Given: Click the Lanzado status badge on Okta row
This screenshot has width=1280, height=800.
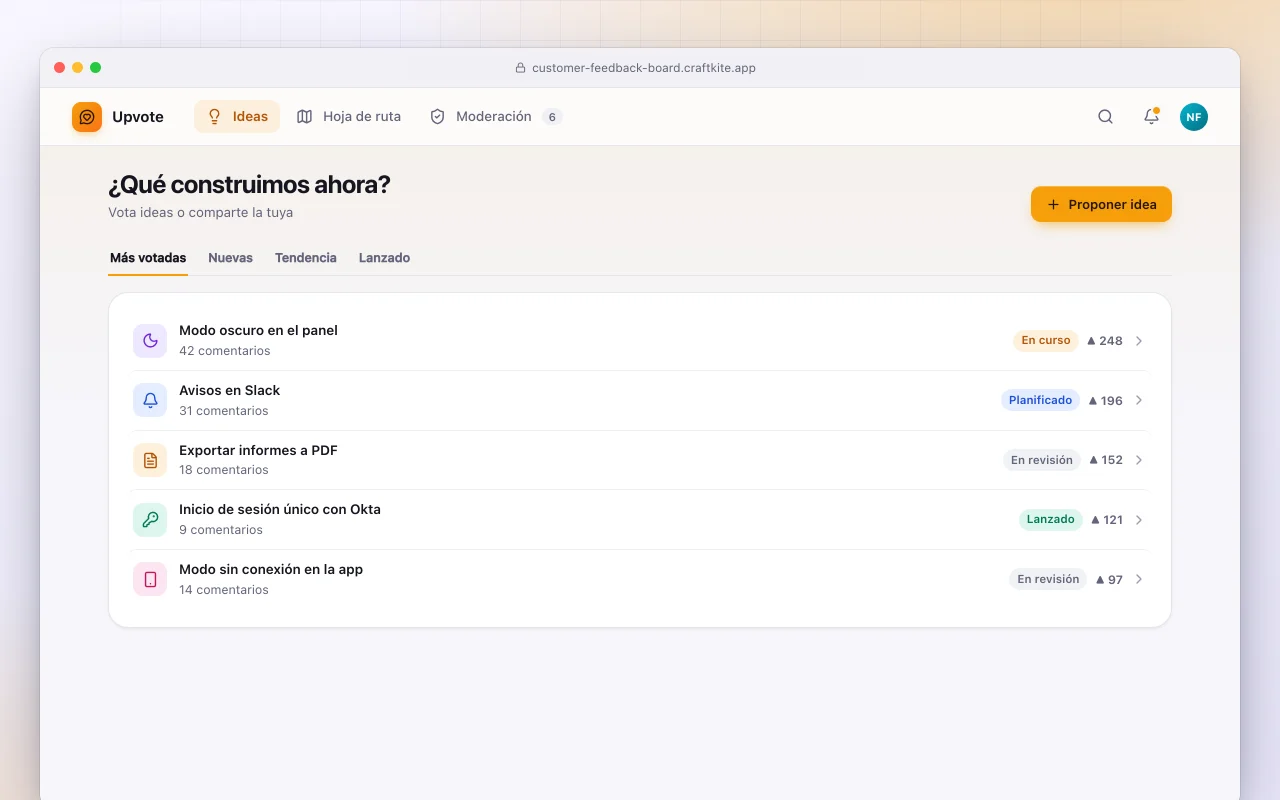Looking at the screenshot, I should point(1051,520).
